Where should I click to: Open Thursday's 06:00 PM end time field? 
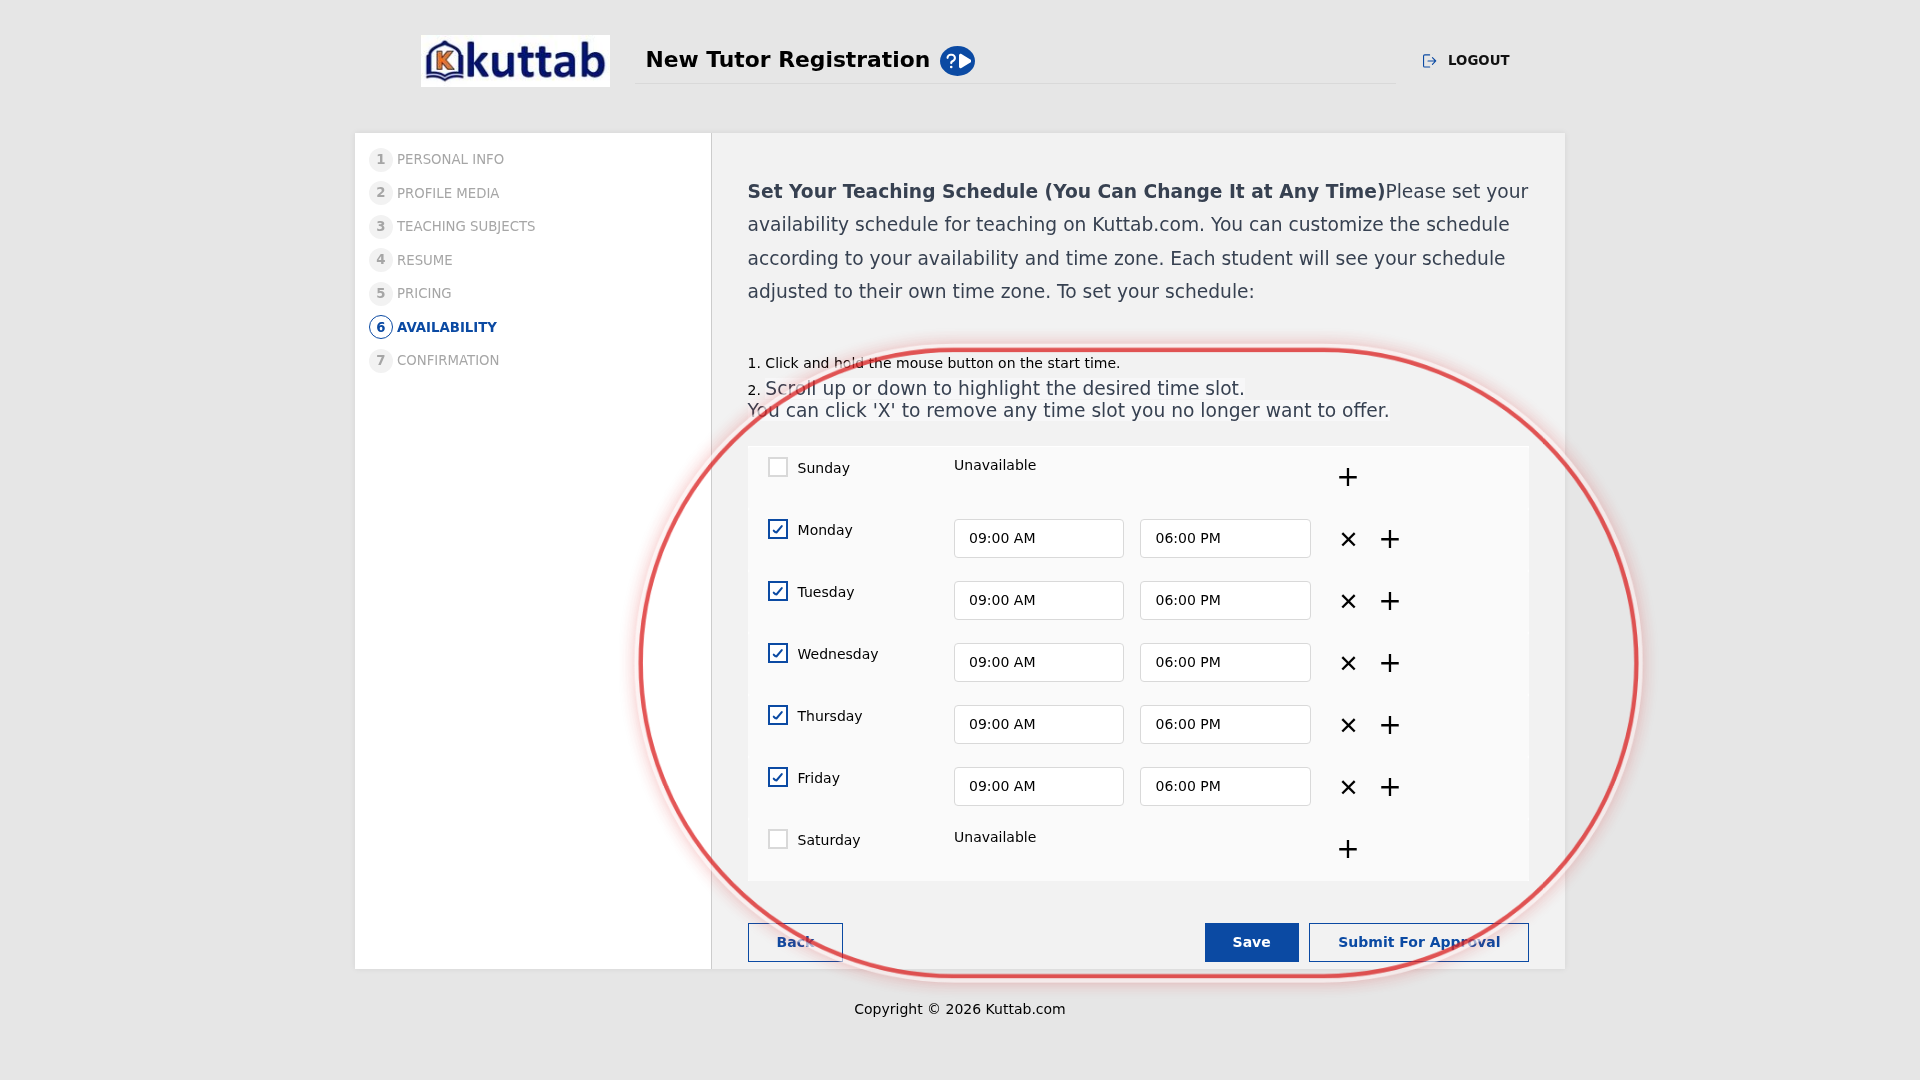[x=1225, y=724]
